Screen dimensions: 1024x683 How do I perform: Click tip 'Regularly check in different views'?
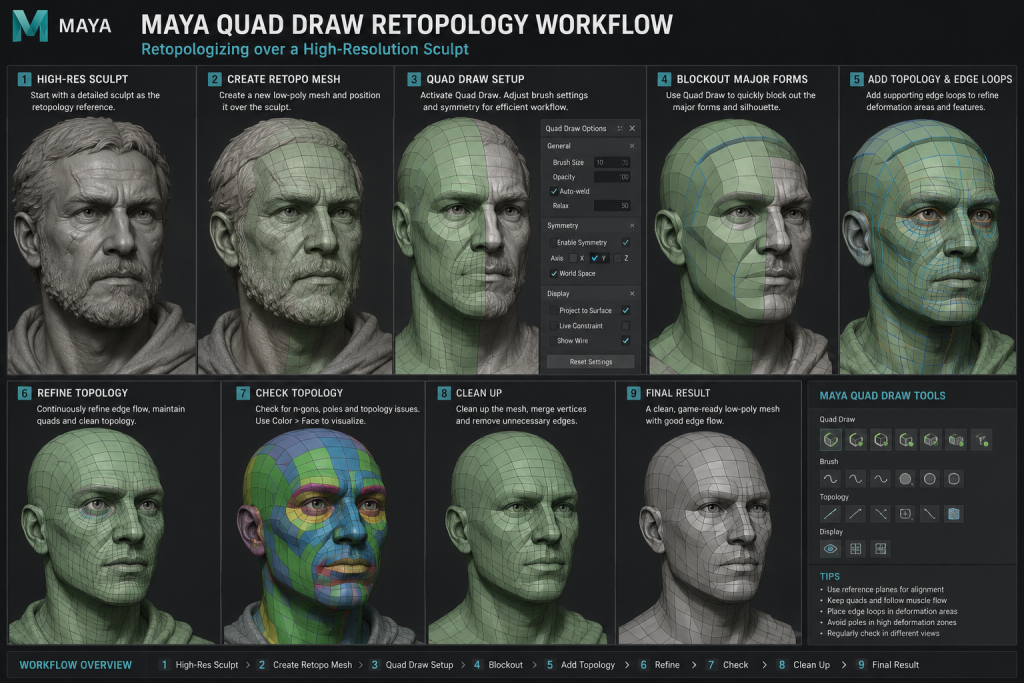(x=883, y=633)
